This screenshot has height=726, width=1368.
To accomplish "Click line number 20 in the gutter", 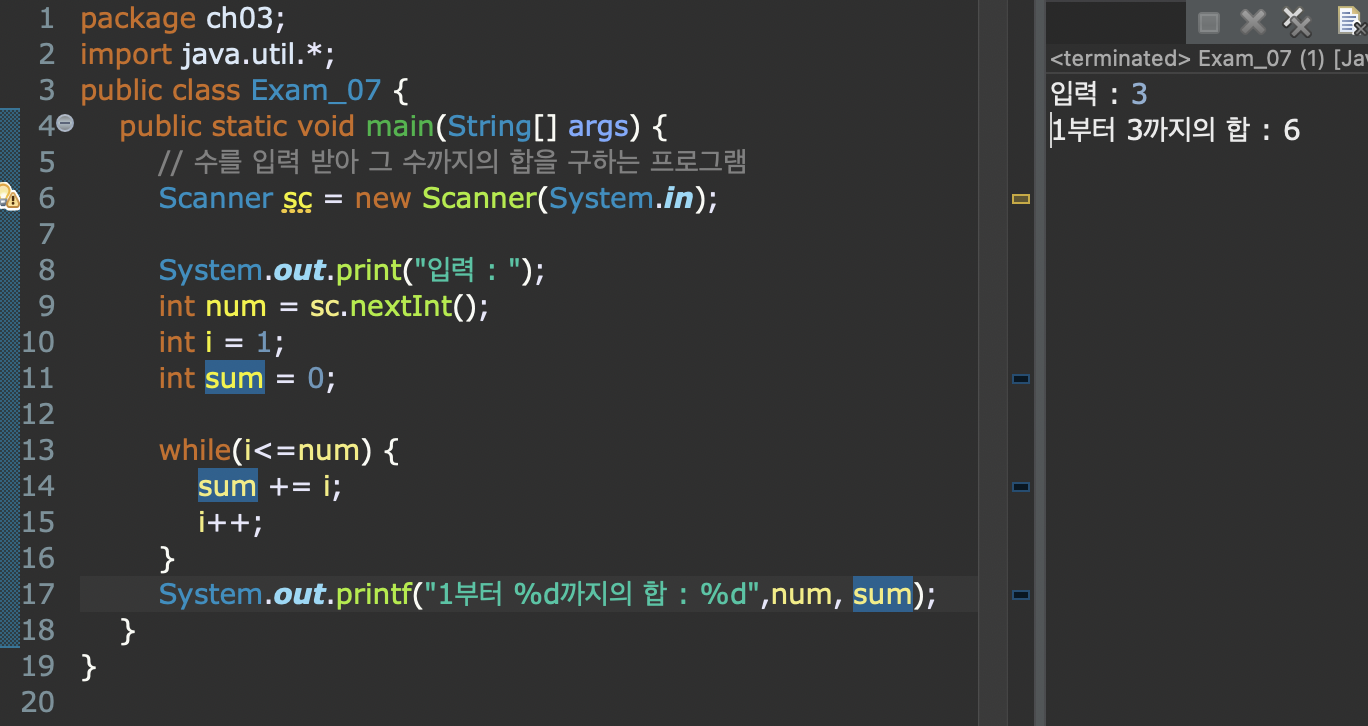I will point(38,702).
